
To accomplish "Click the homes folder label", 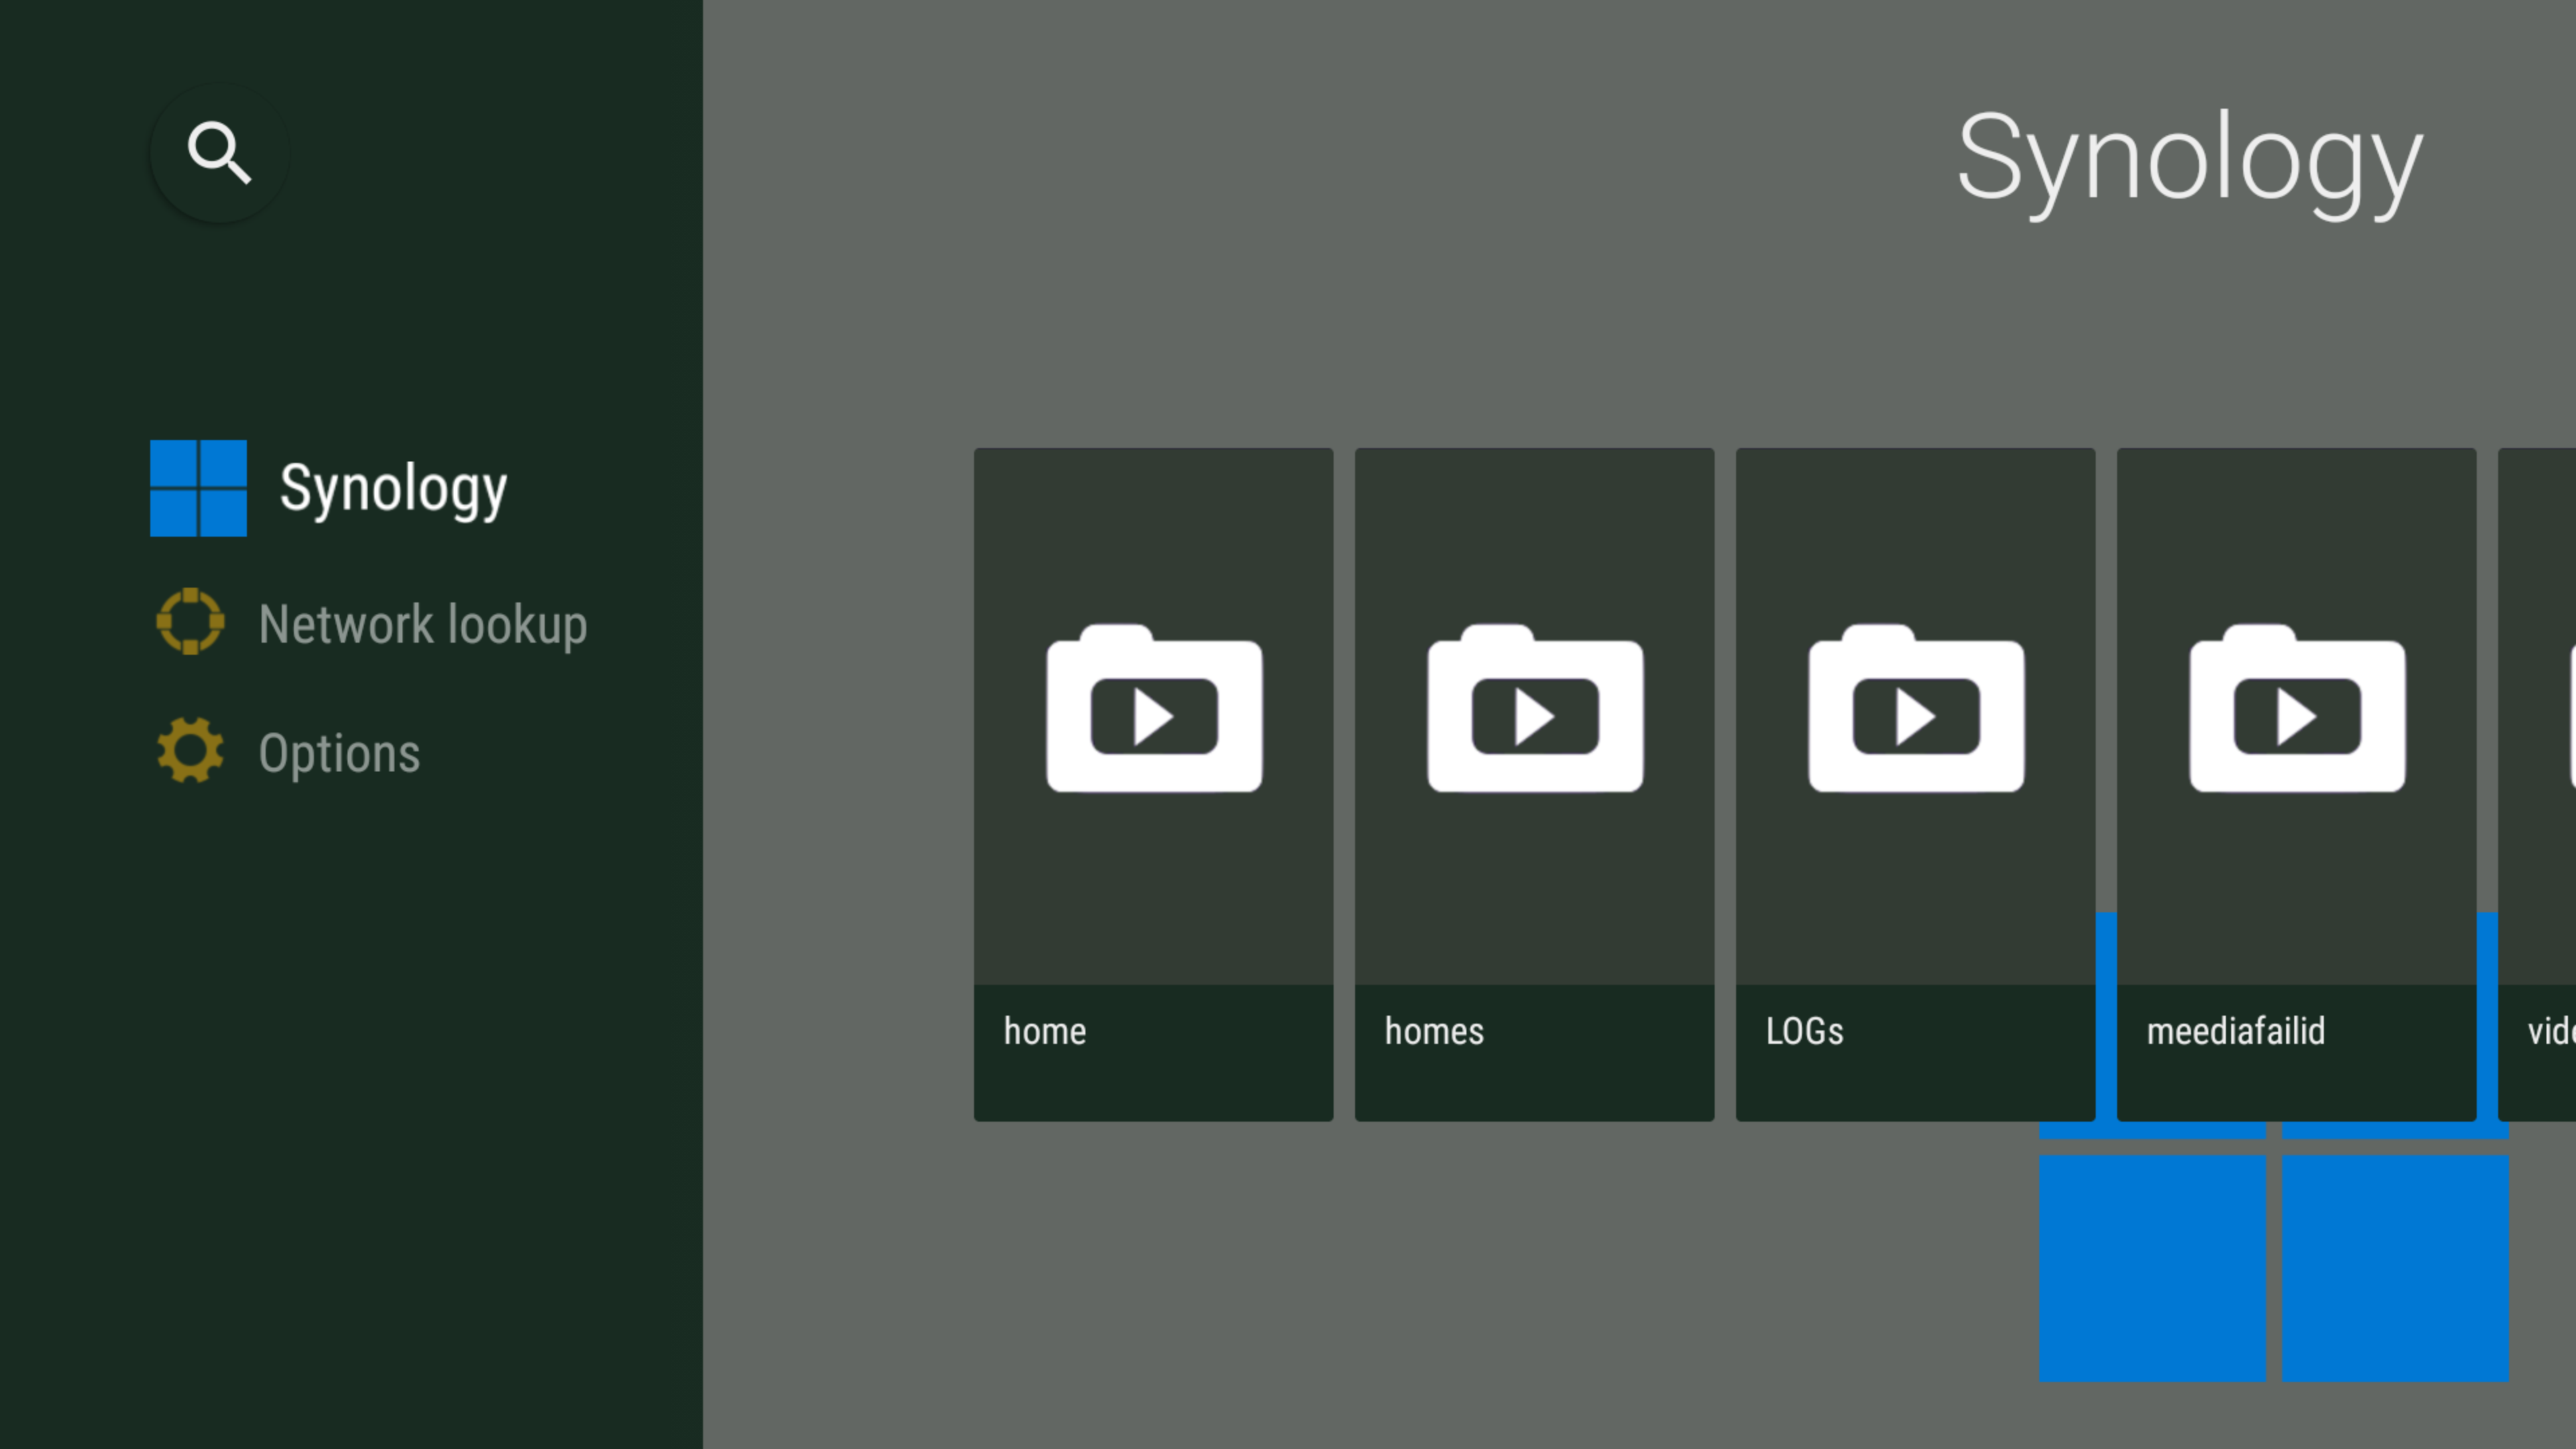I will (1434, 1031).
